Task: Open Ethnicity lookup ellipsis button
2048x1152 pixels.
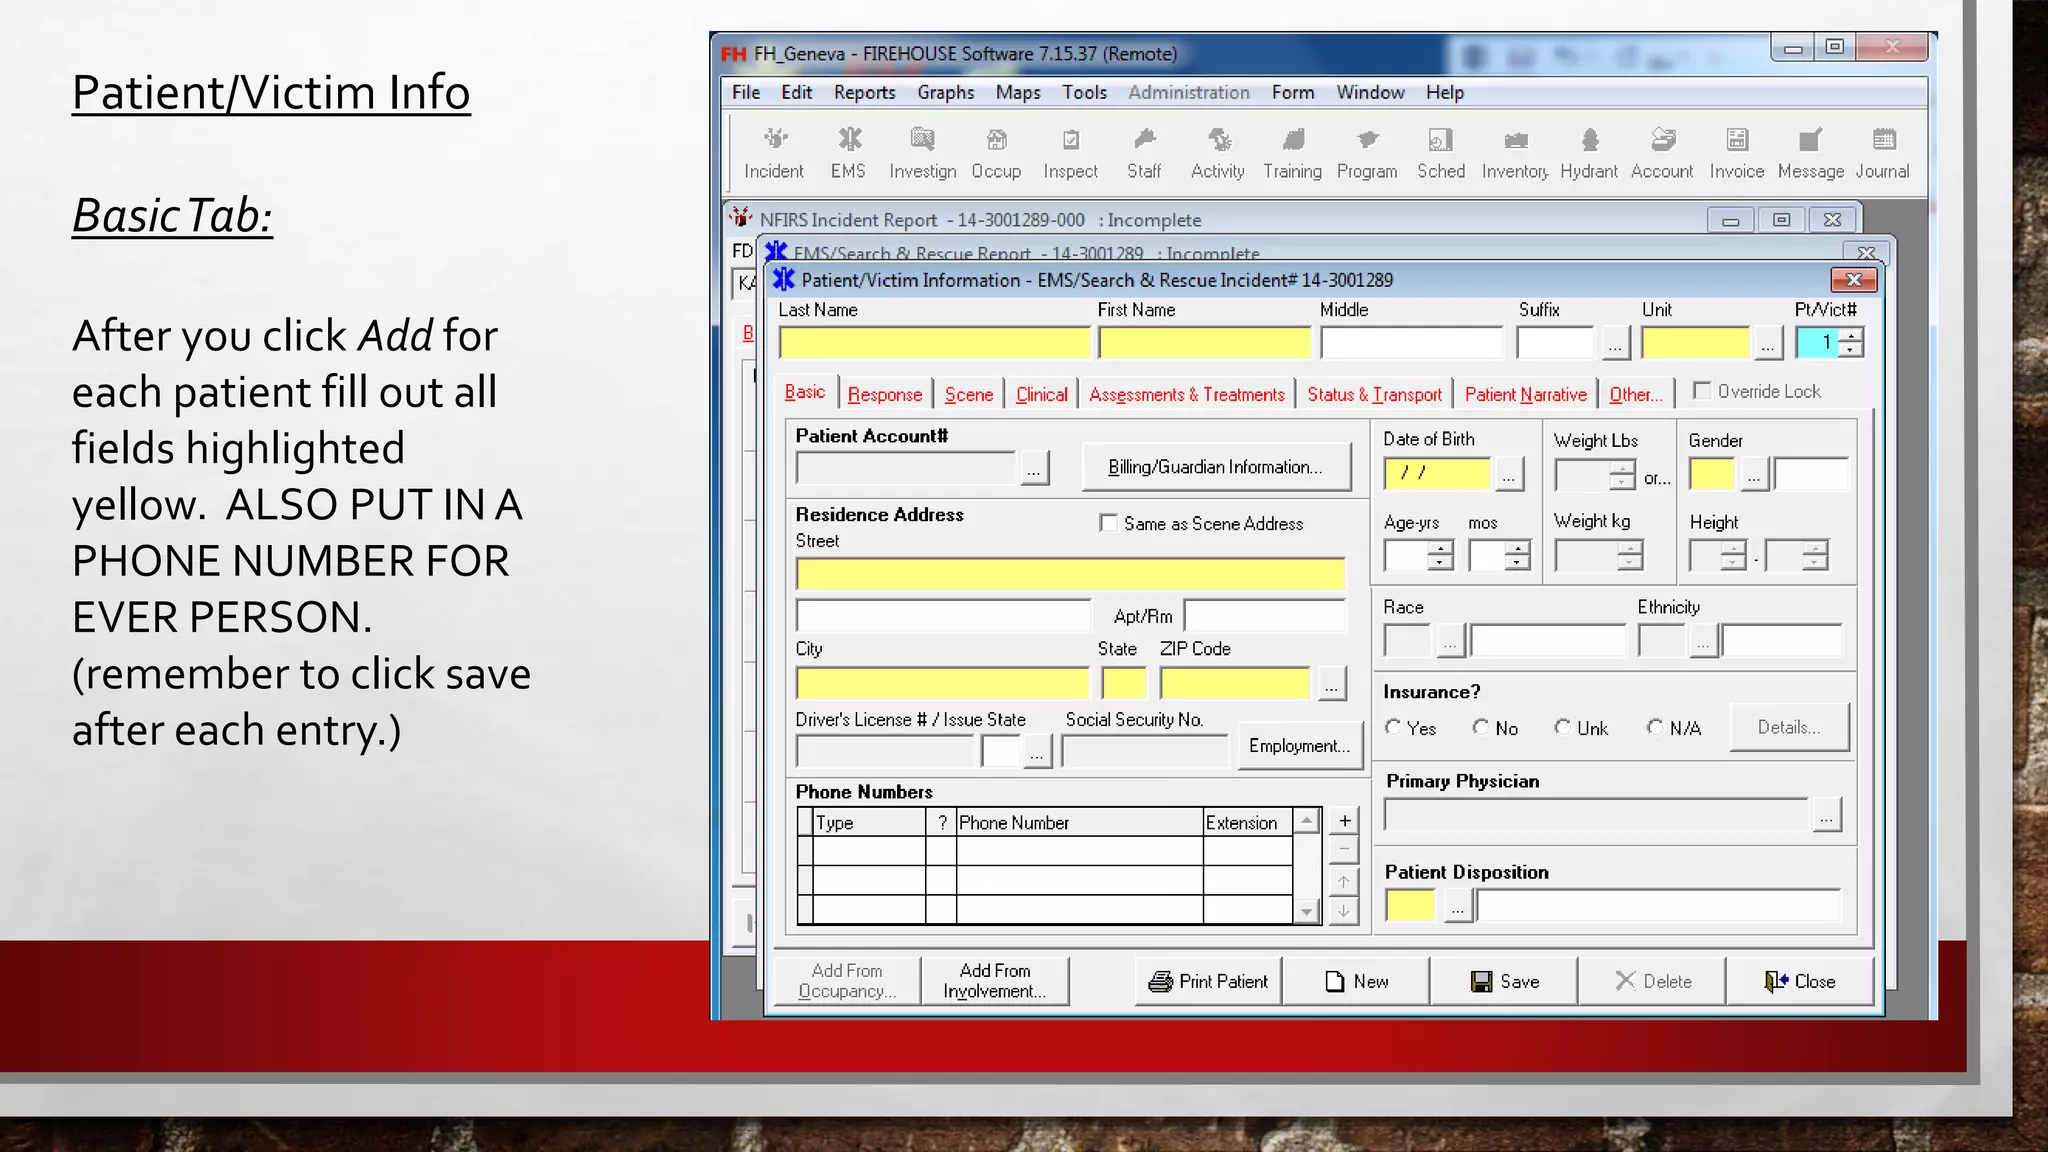Action: pyautogui.click(x=1703, y=640)
